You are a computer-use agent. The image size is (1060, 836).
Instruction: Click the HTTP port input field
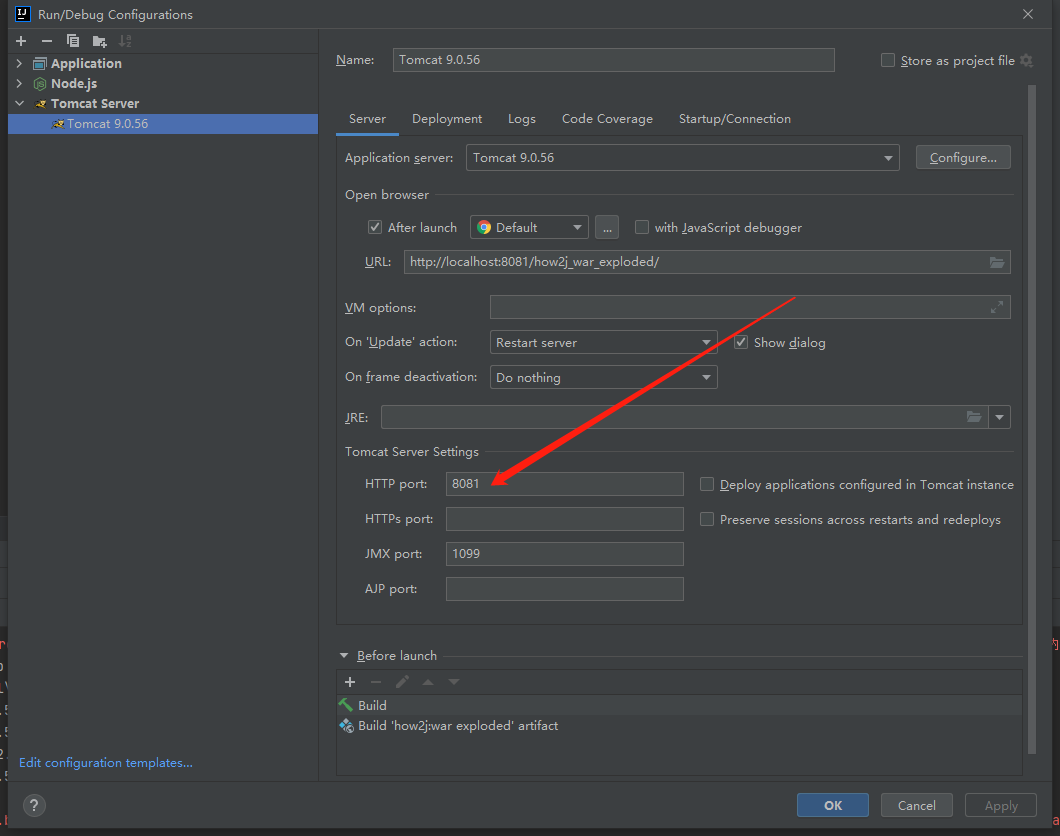565,484
